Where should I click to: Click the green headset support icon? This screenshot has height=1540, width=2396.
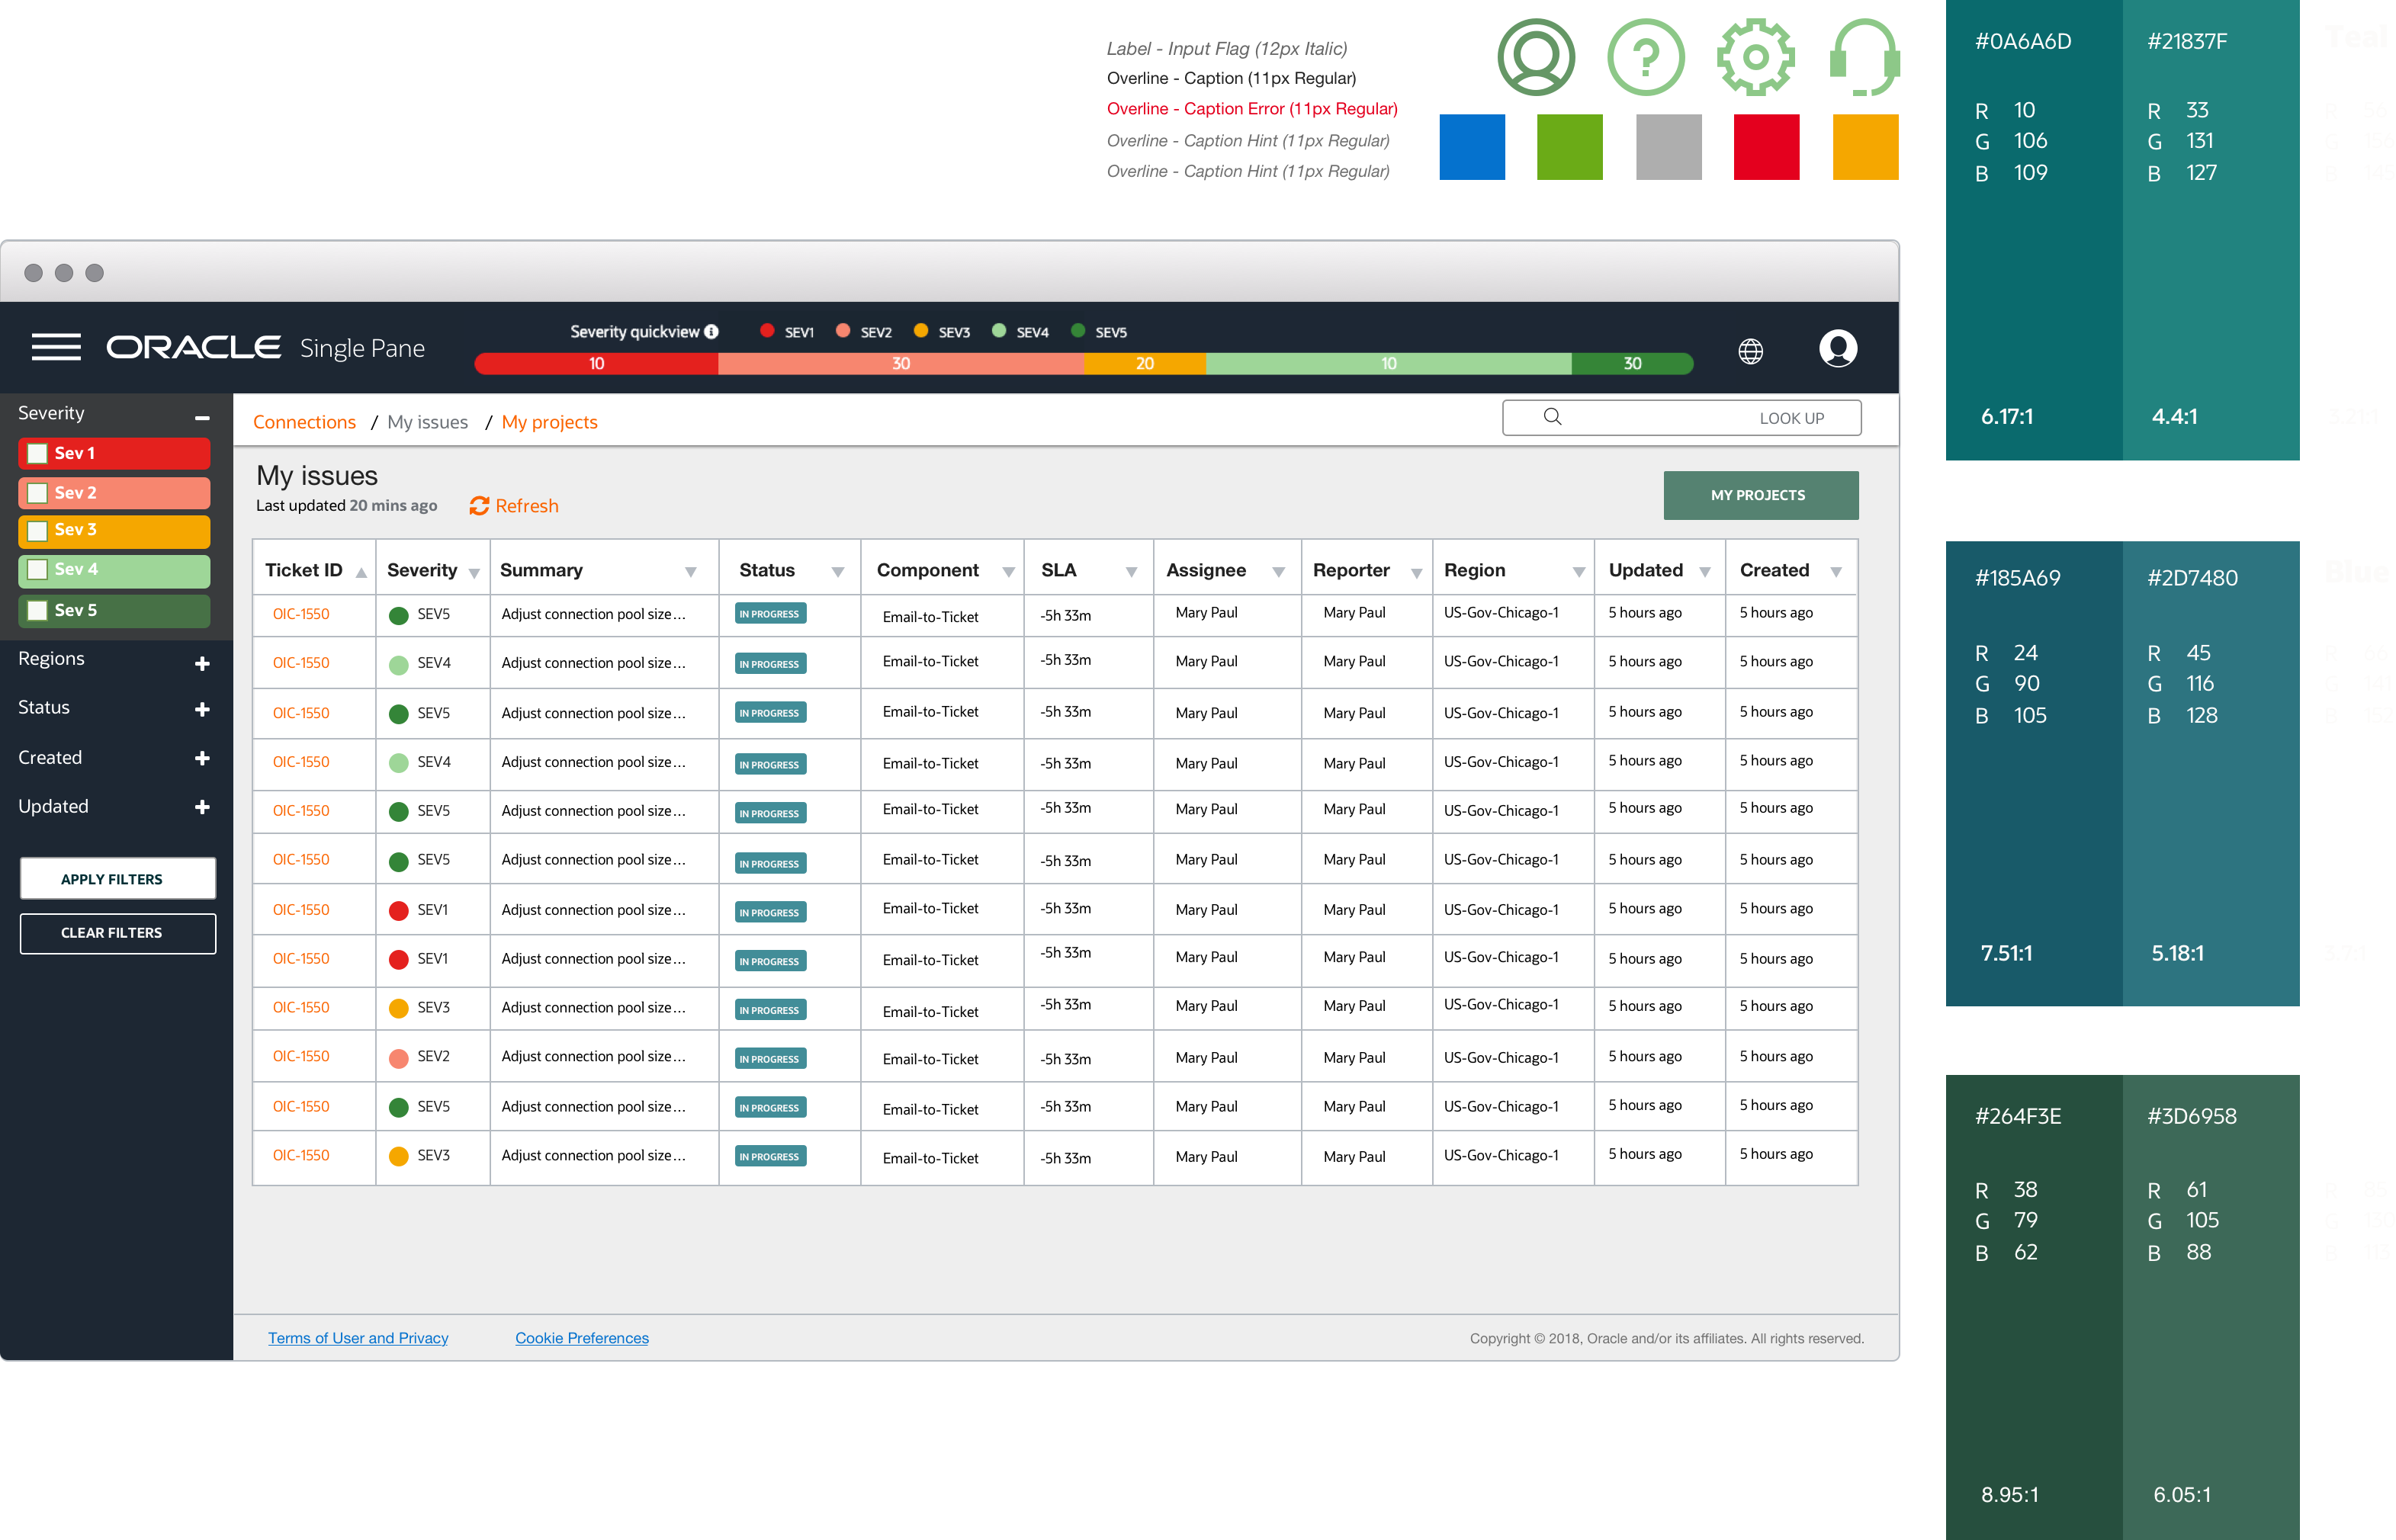[1864, 57]
